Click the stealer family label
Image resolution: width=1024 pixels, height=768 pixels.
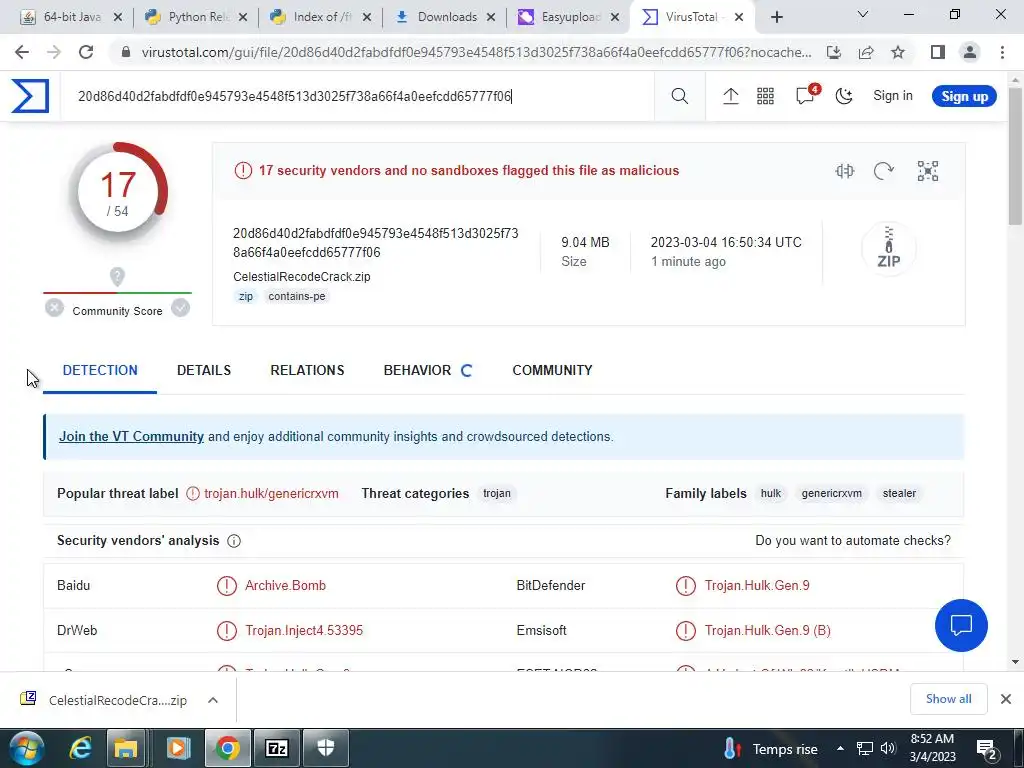tap(899, 494)
